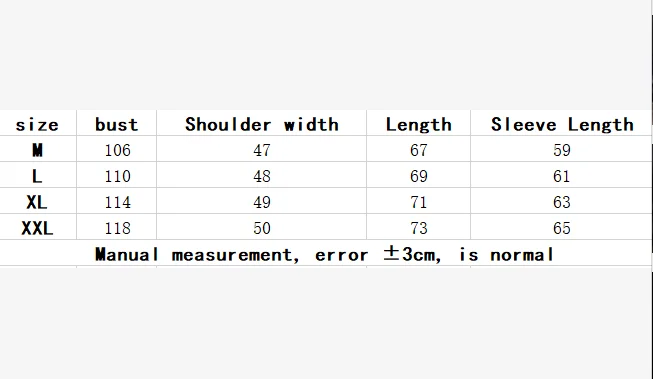The image size is (653, 379).
Task: Click the 'size' column header
Action: [37, 125]
